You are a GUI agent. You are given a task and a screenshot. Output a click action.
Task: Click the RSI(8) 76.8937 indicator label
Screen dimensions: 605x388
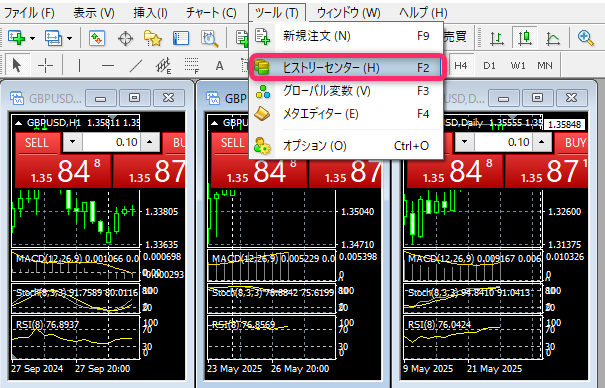coord(47,324)
